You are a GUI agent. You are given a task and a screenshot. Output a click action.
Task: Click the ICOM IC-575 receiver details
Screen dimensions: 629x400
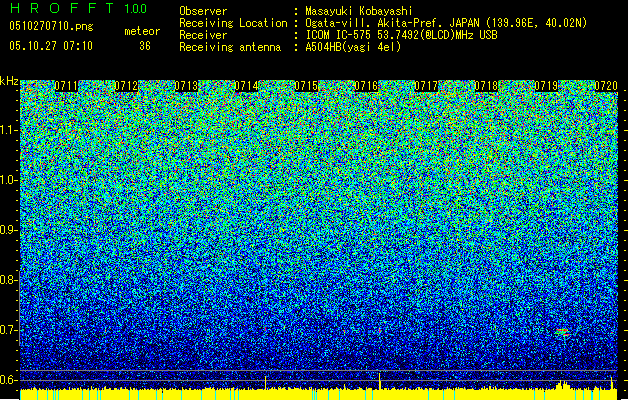(401, 35)
